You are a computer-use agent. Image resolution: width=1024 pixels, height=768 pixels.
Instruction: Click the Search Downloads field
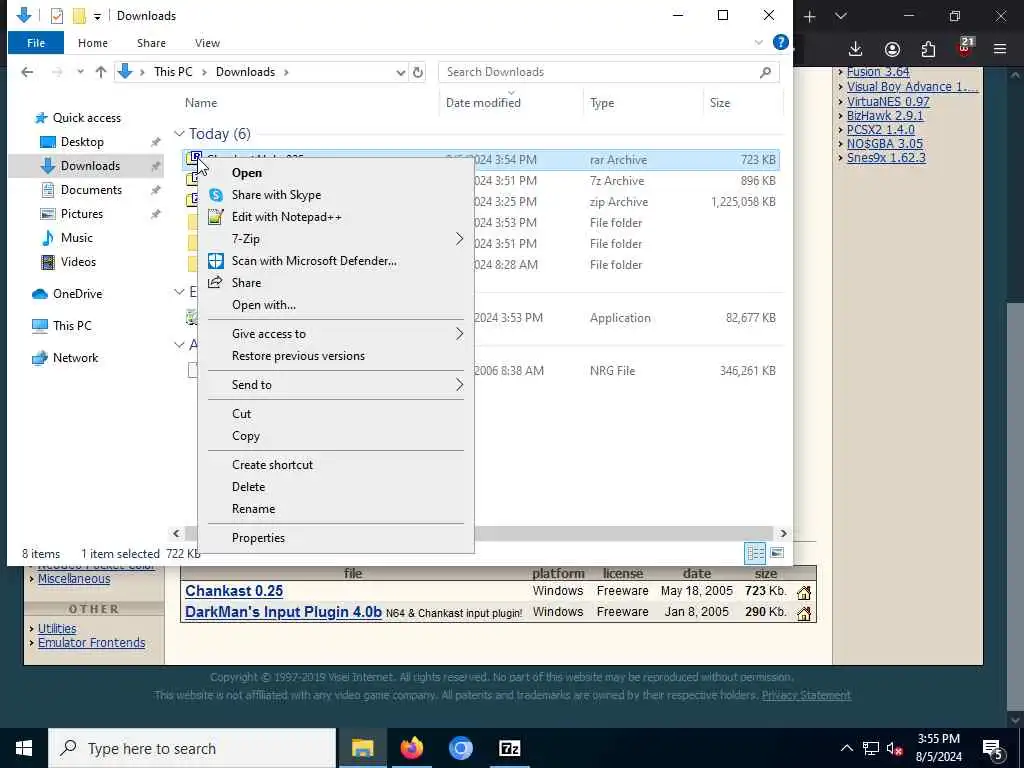(x=609, y=72)
